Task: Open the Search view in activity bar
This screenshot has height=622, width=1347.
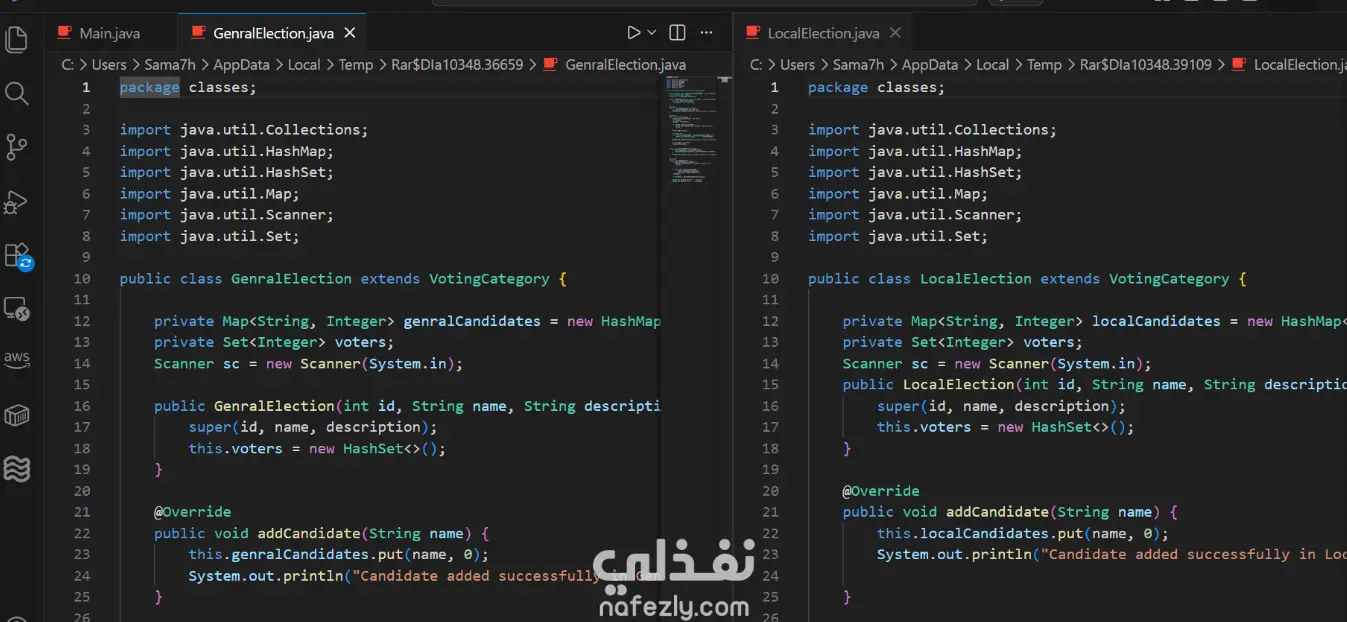Action: tap(17, 94)
